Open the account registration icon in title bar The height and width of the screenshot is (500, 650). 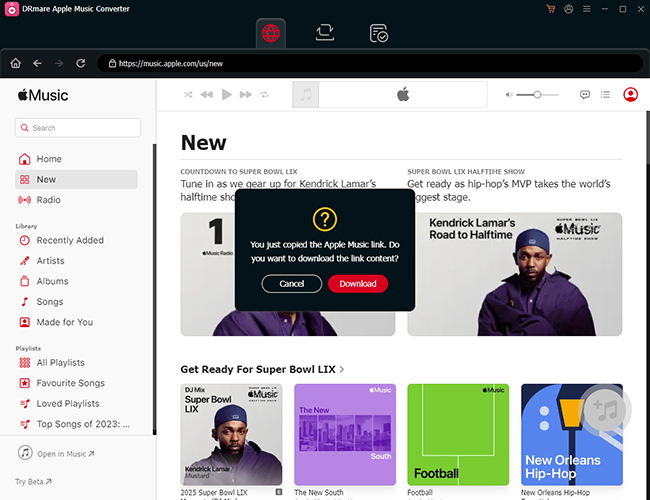tap(569, 9)
